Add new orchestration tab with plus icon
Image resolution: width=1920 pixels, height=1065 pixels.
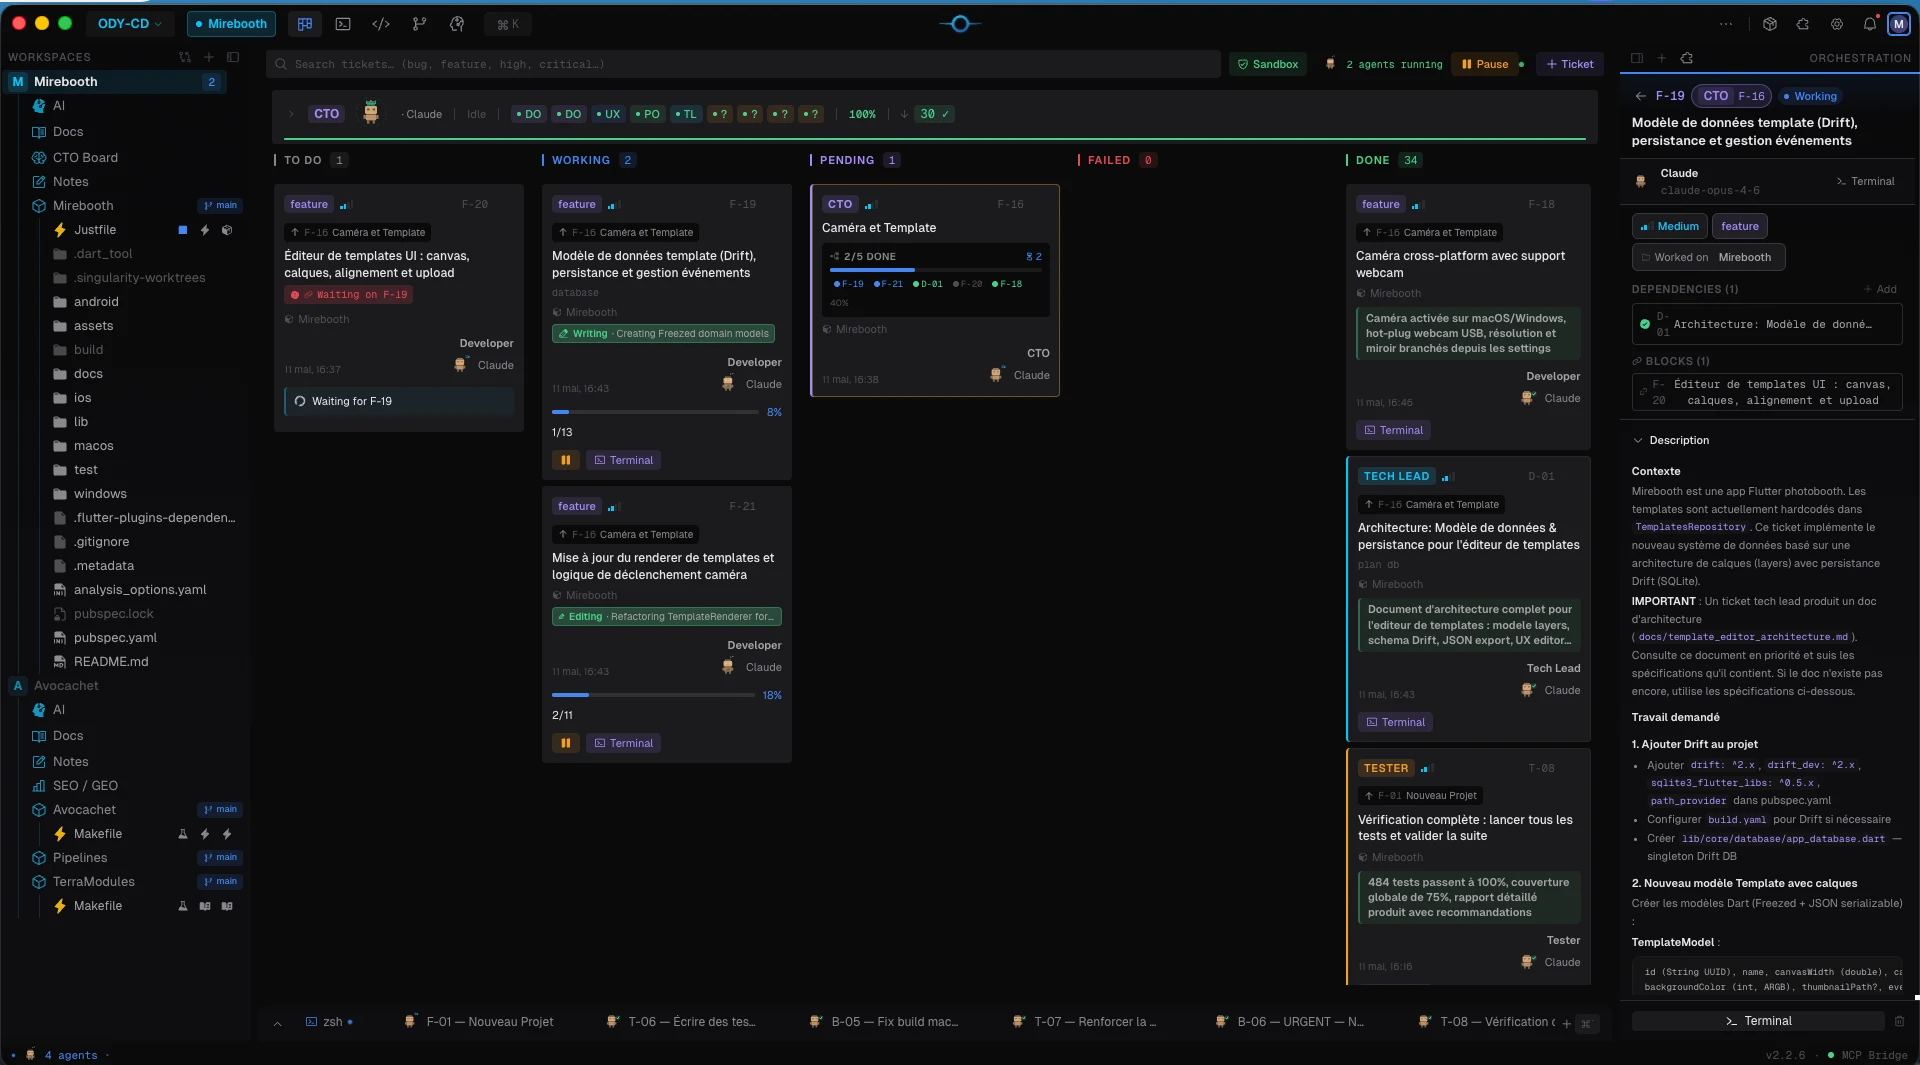[x=1661, y=58]
